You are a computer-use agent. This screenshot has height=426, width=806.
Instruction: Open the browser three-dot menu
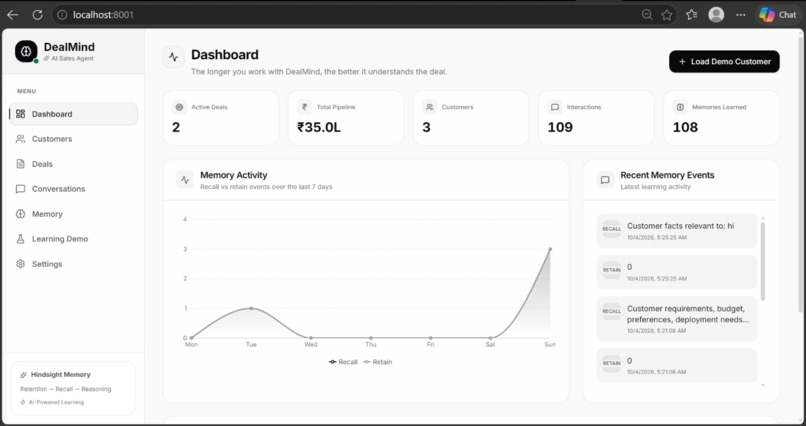click(741, 15)
